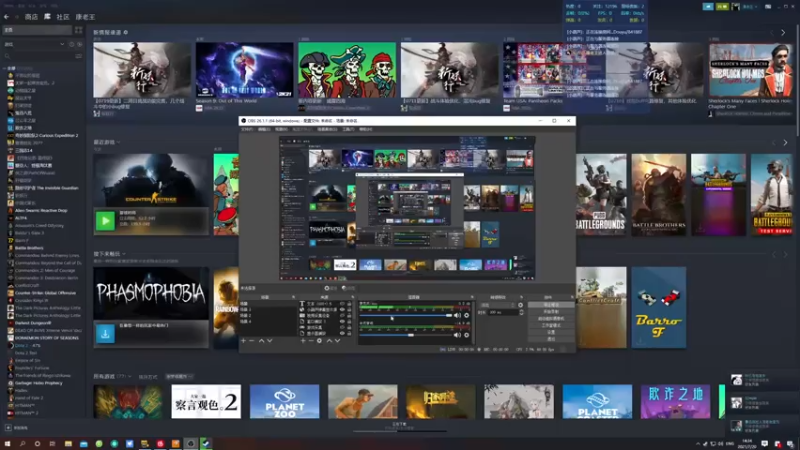
Task: Expand the 接下来畅玩 shelf dropdown
Action: tap(124, 254)
